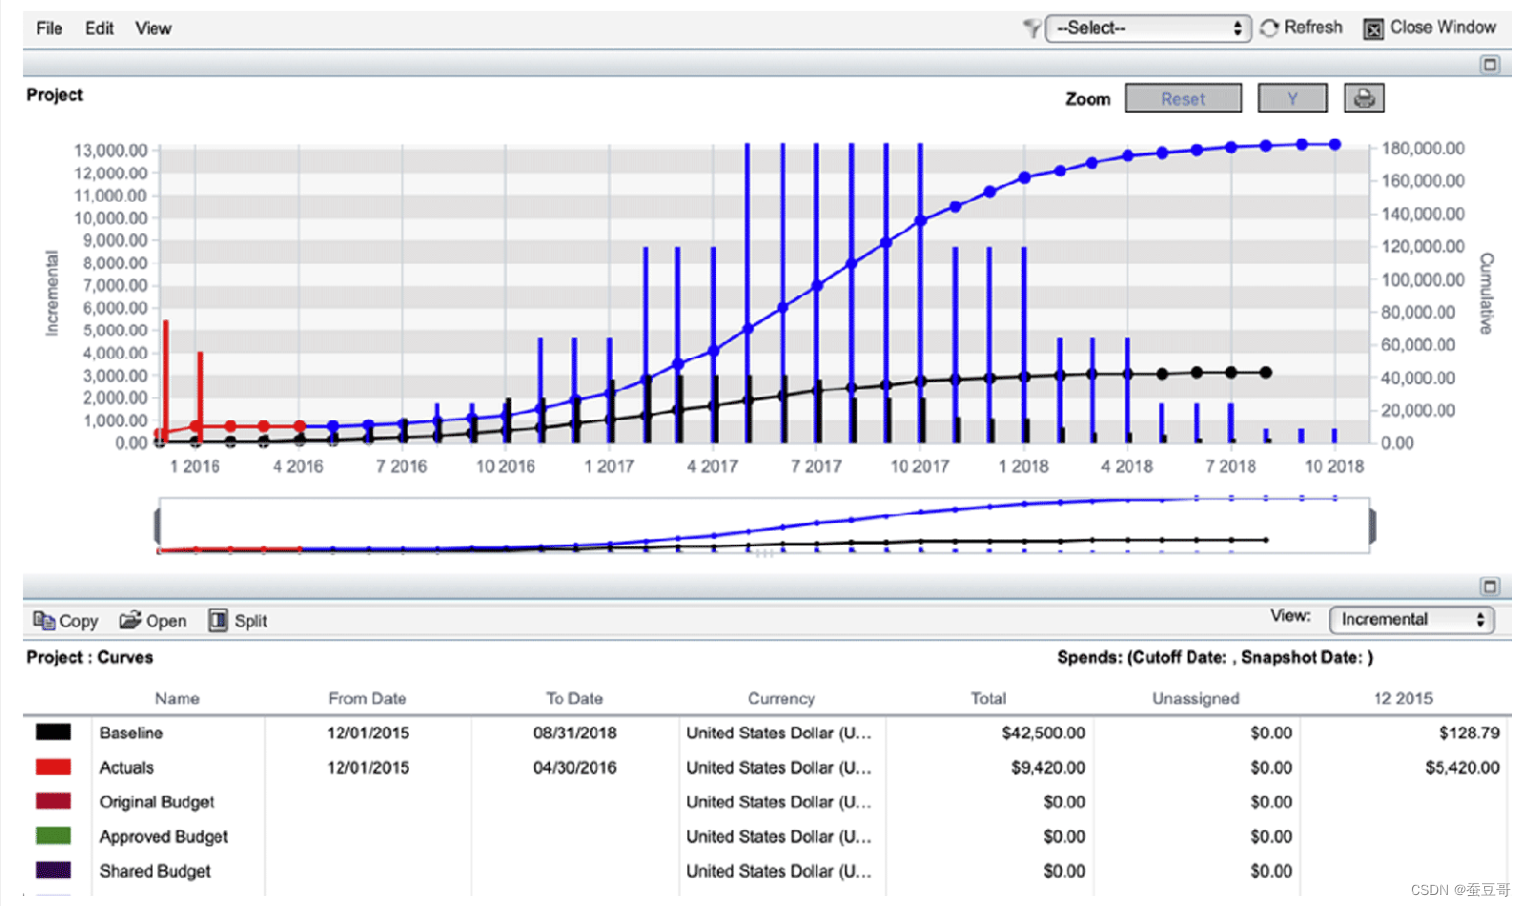Open the View menu
The height and width of the screenshot is (906, 1526).
pos(153,28)
